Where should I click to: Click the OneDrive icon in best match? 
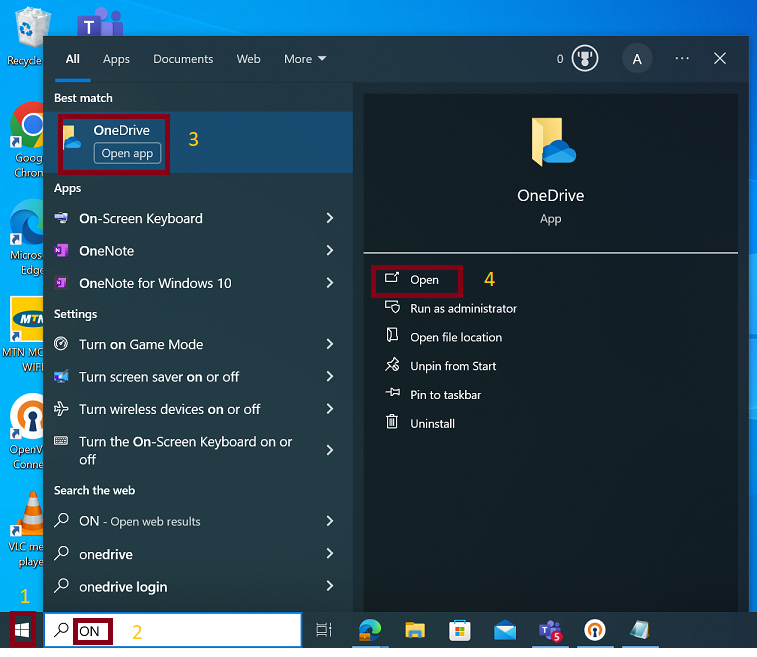(71, 138)
